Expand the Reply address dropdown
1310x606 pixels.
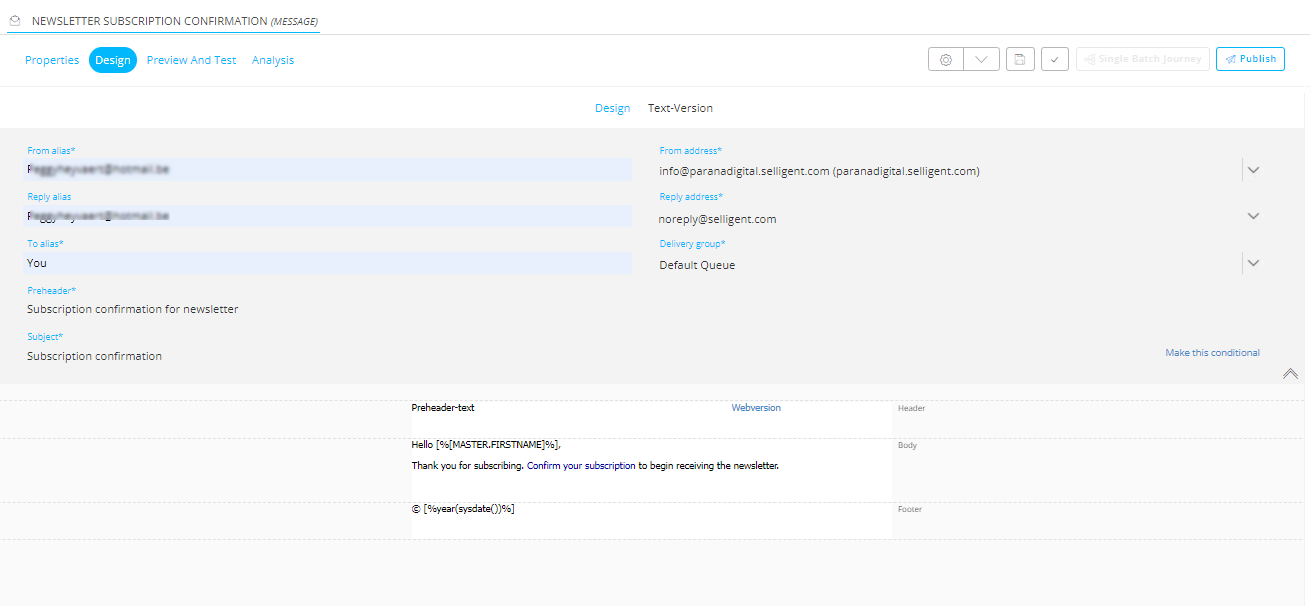point(1253,216)
